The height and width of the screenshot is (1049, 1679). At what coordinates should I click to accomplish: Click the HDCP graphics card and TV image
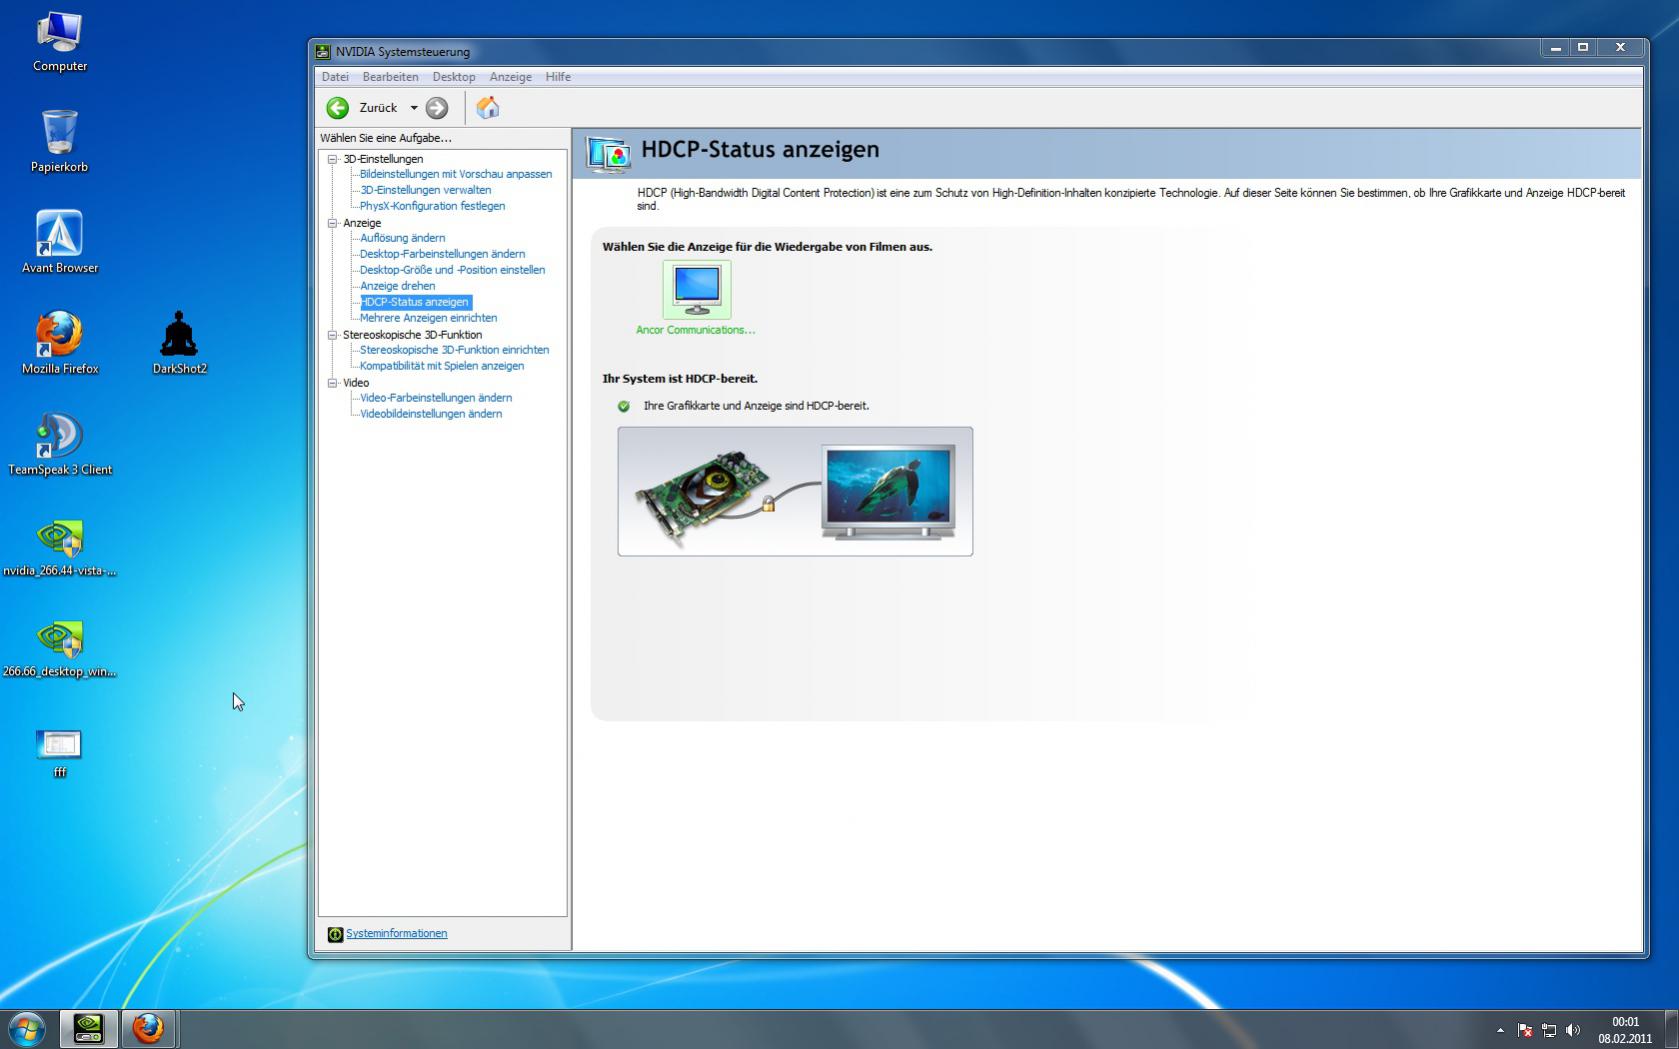[795, 491]
